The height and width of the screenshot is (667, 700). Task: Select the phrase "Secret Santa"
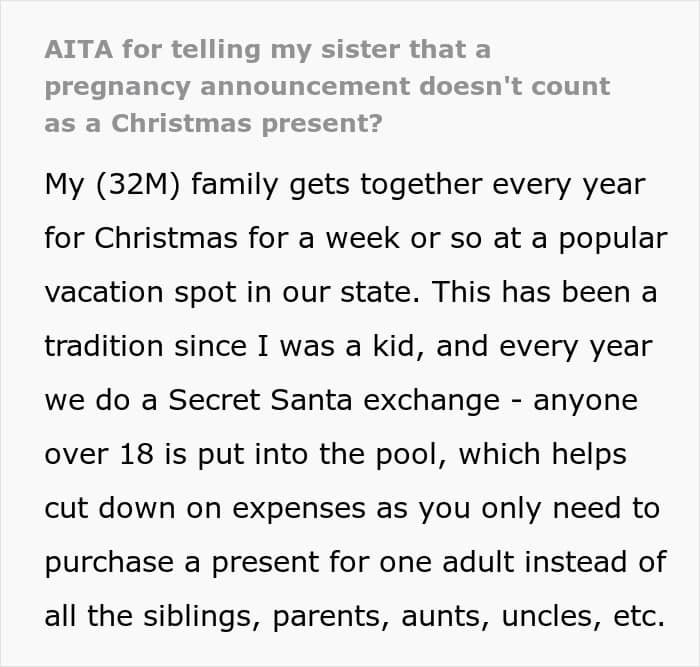tap(240, 401)
